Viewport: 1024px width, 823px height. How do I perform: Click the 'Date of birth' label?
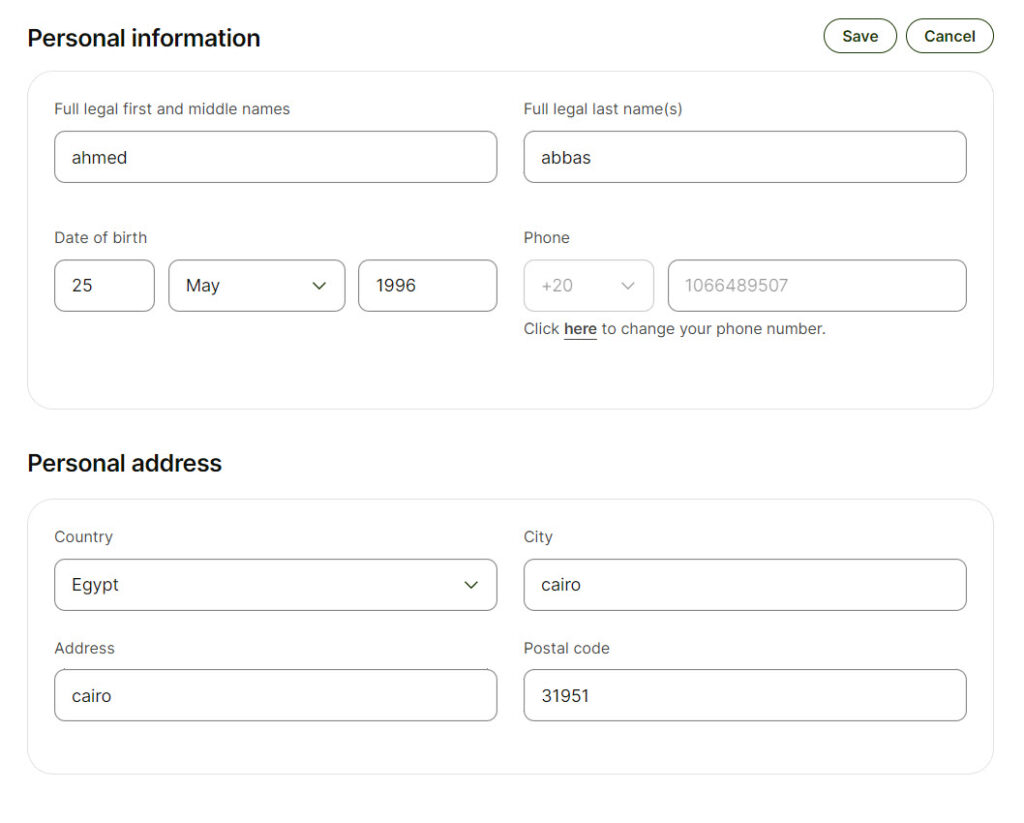click(101, 238)
